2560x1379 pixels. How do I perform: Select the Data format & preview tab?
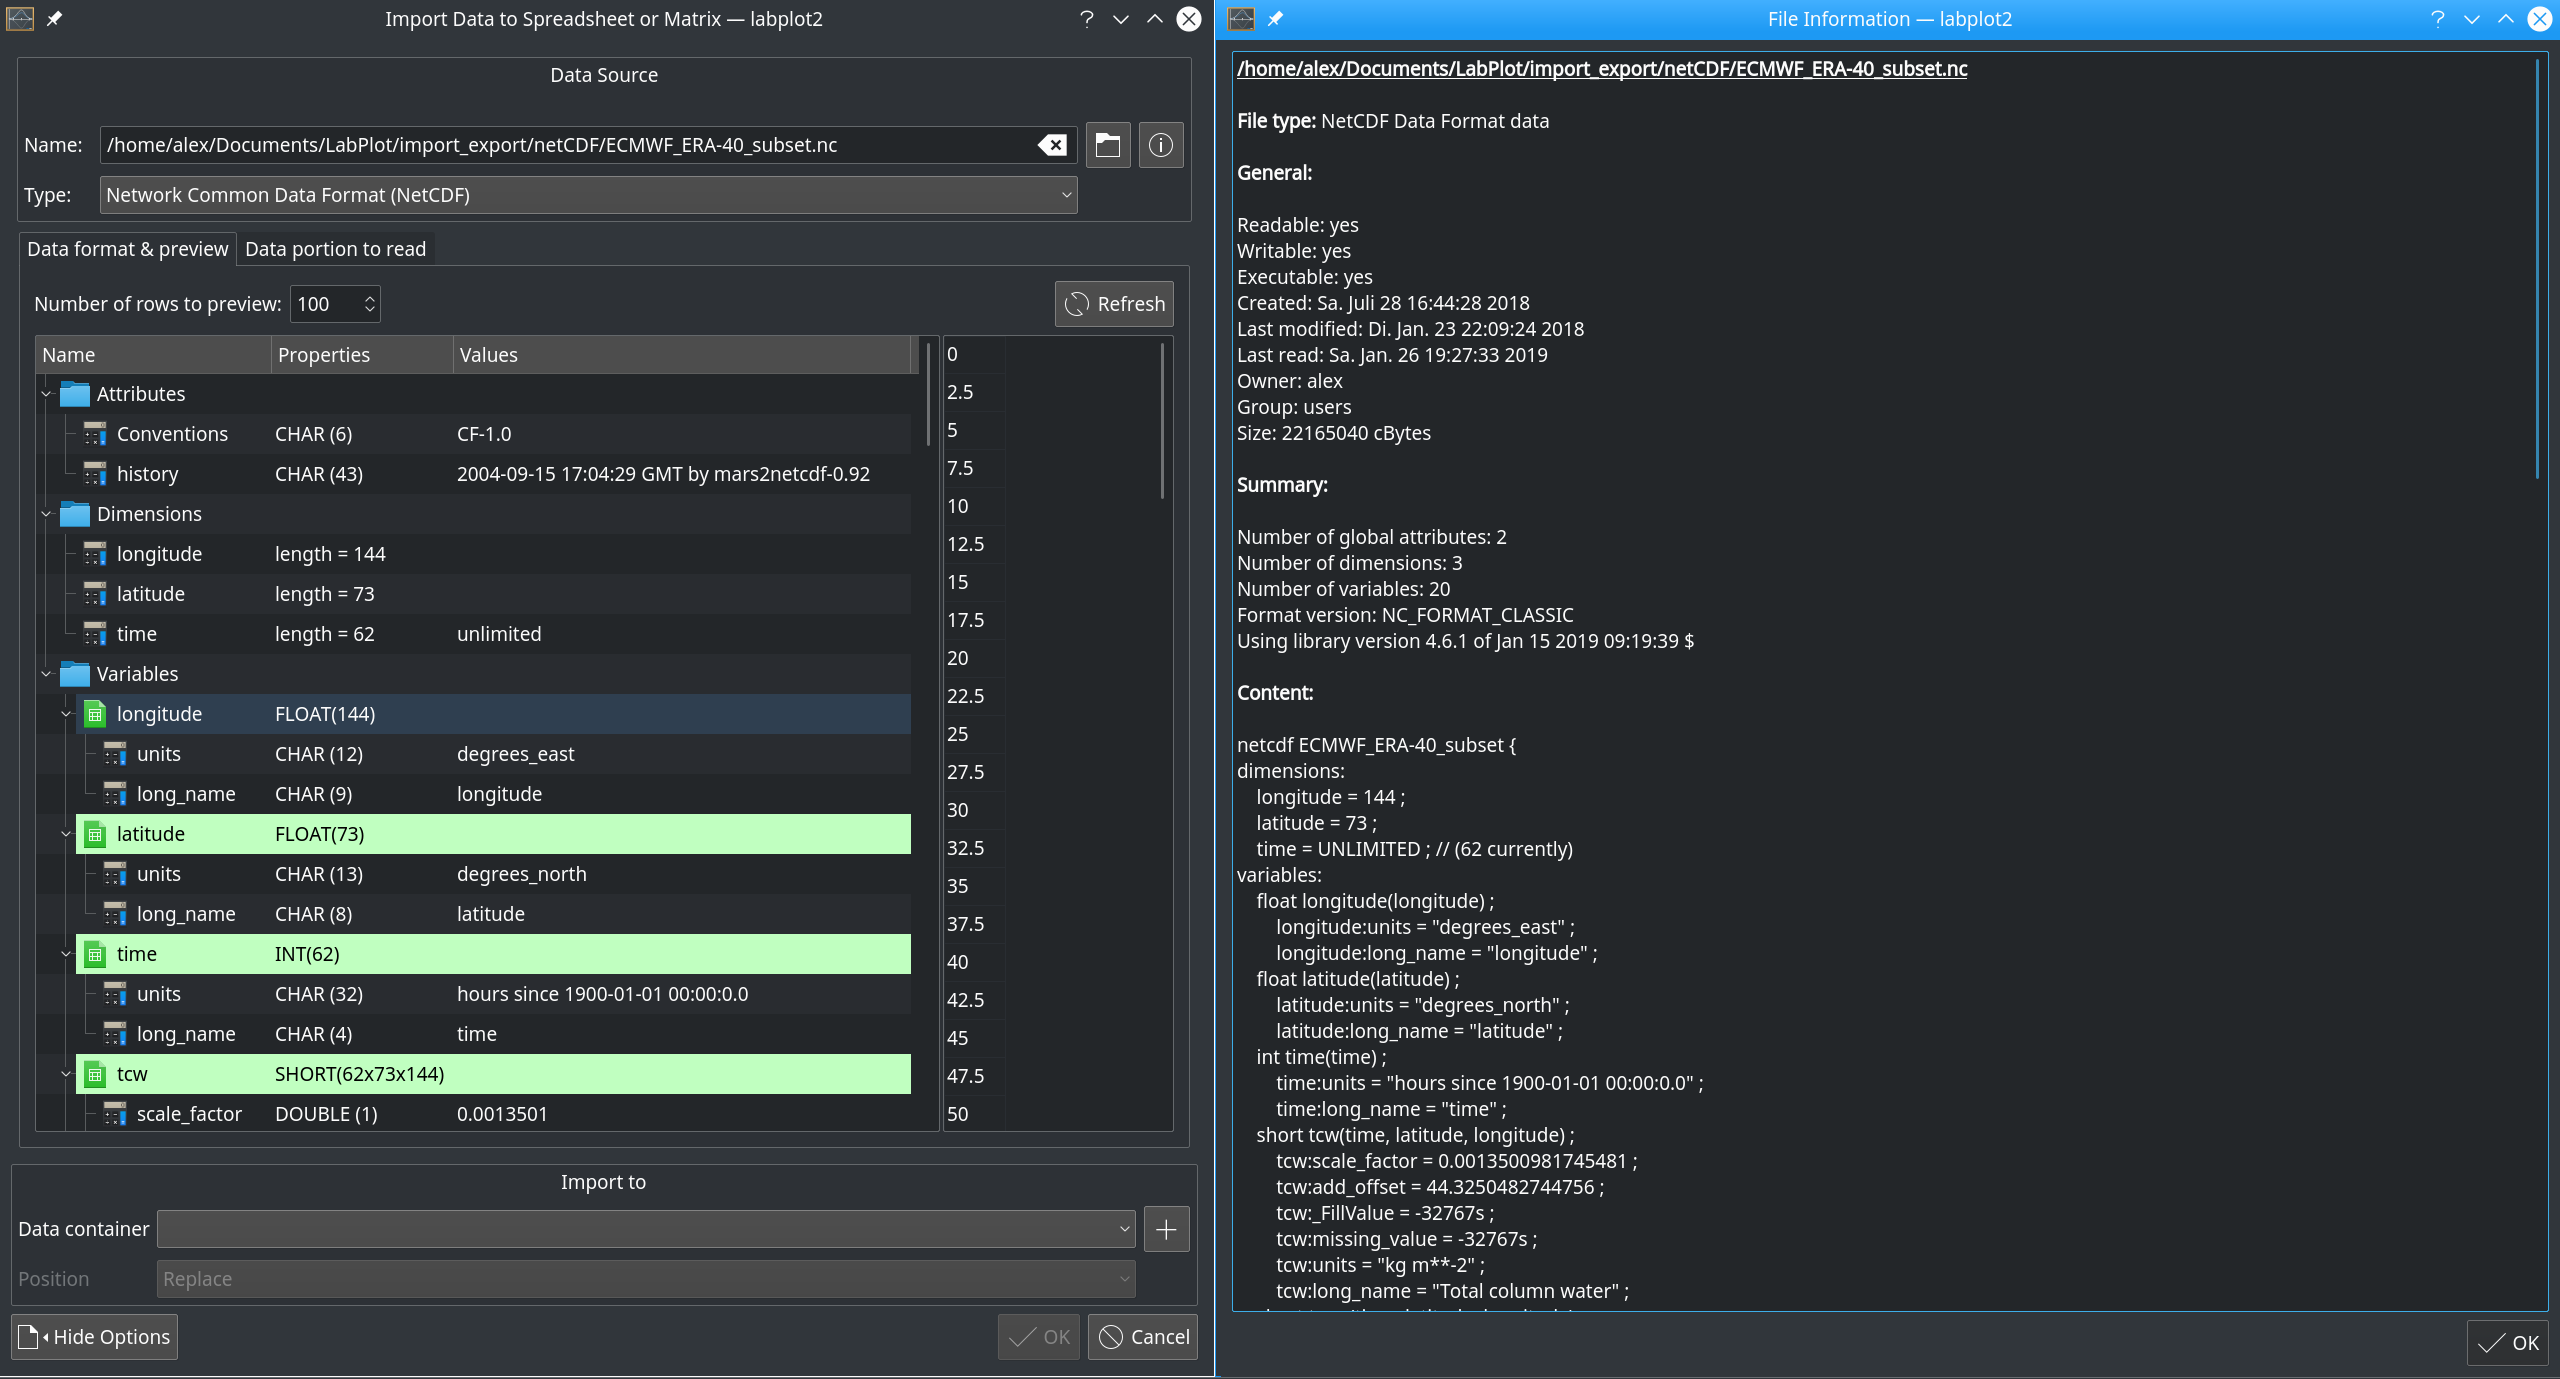coord(127,249)
